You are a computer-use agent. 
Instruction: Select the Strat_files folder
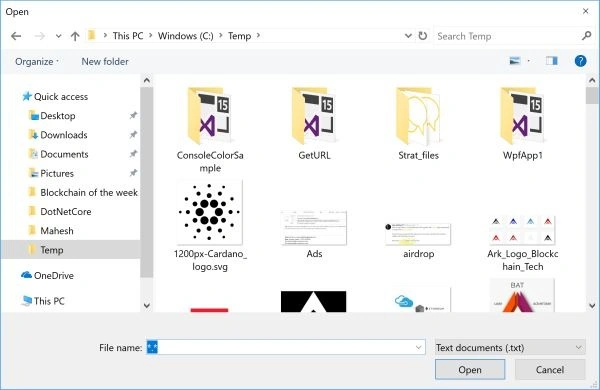(418, 124)
